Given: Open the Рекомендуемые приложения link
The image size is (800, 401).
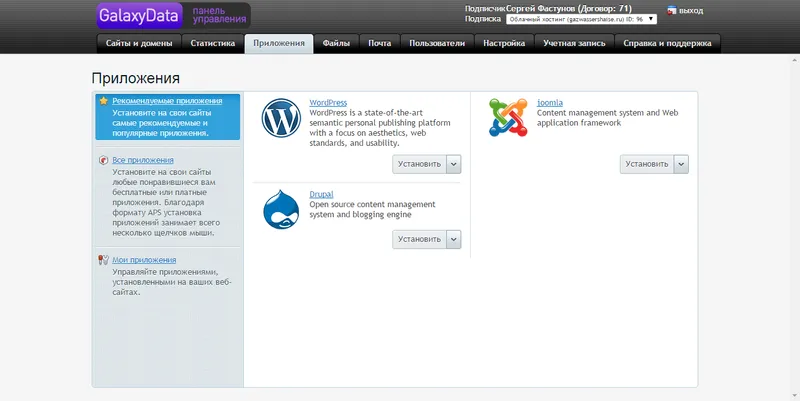Looking at the screenshot, I should click(x=167, y=101).
